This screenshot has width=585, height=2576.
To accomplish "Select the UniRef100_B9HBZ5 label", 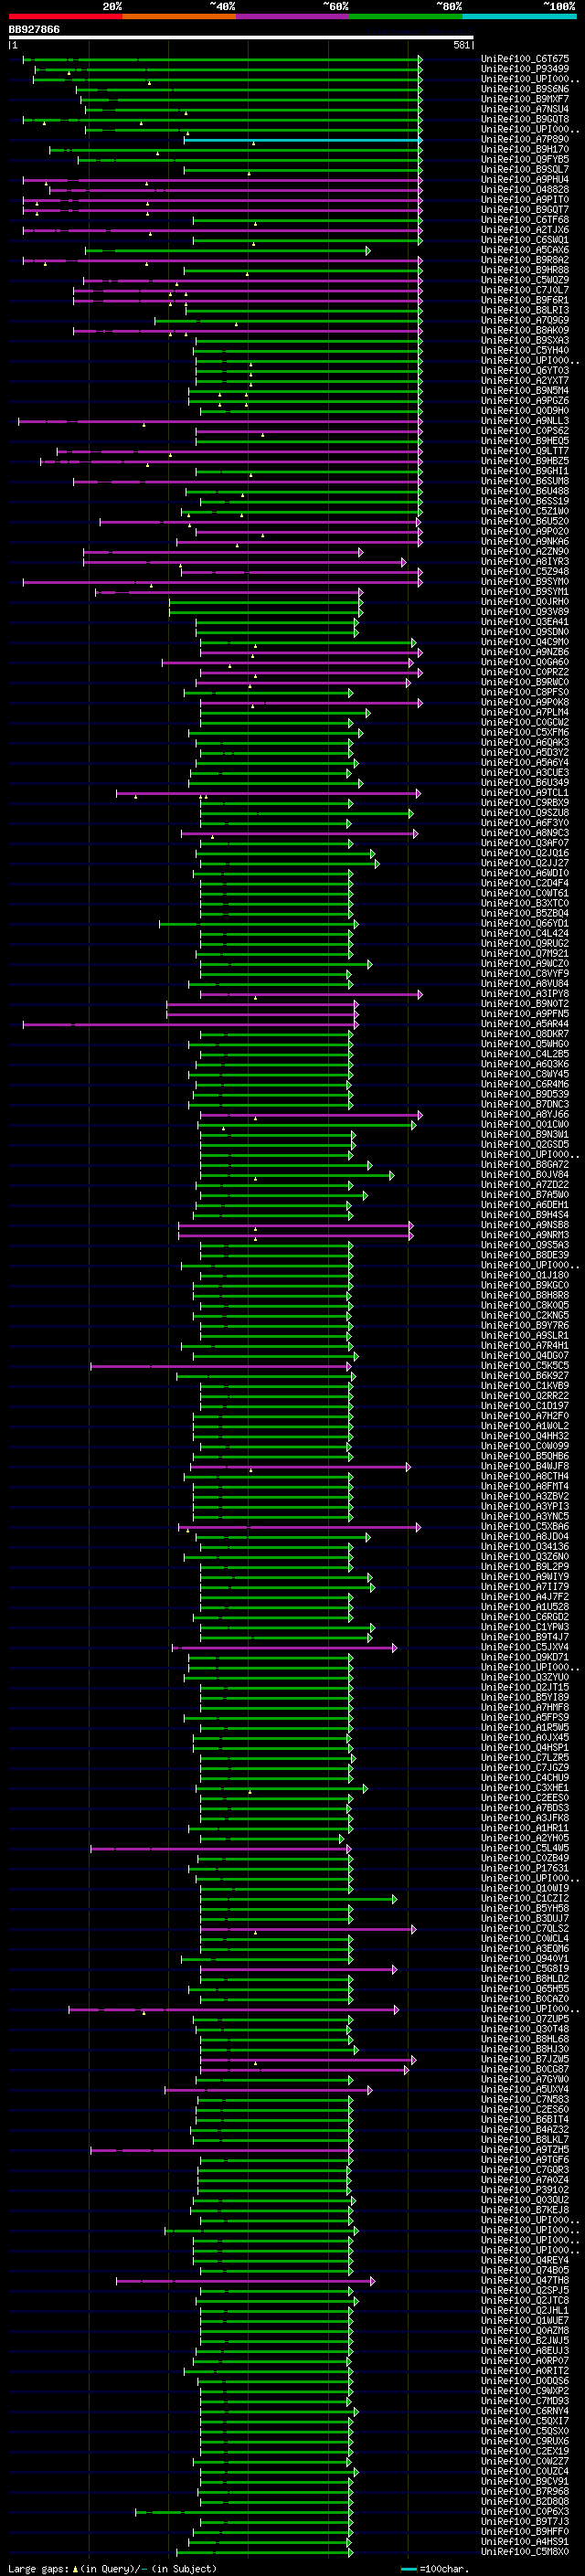I will click(525, 461).
